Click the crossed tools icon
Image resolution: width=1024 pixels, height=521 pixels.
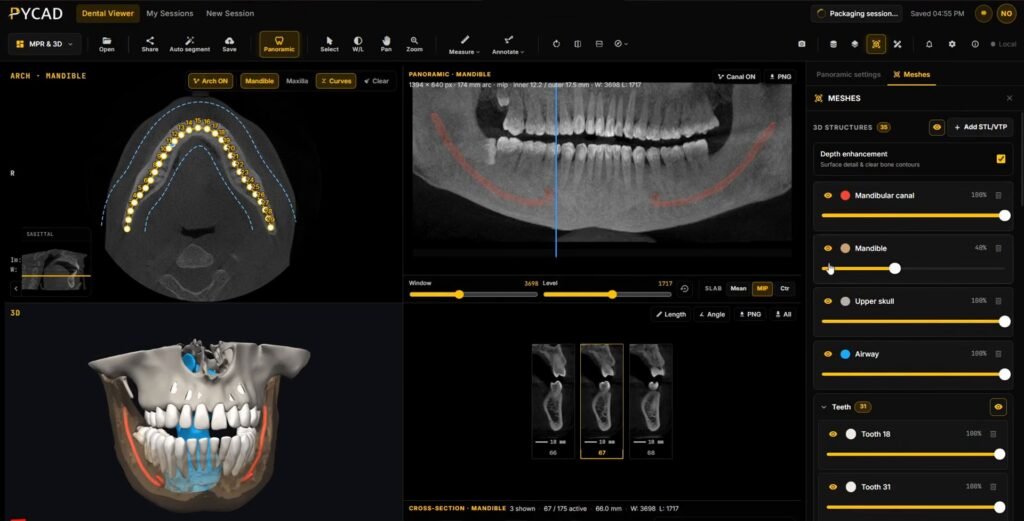(897, 44)
